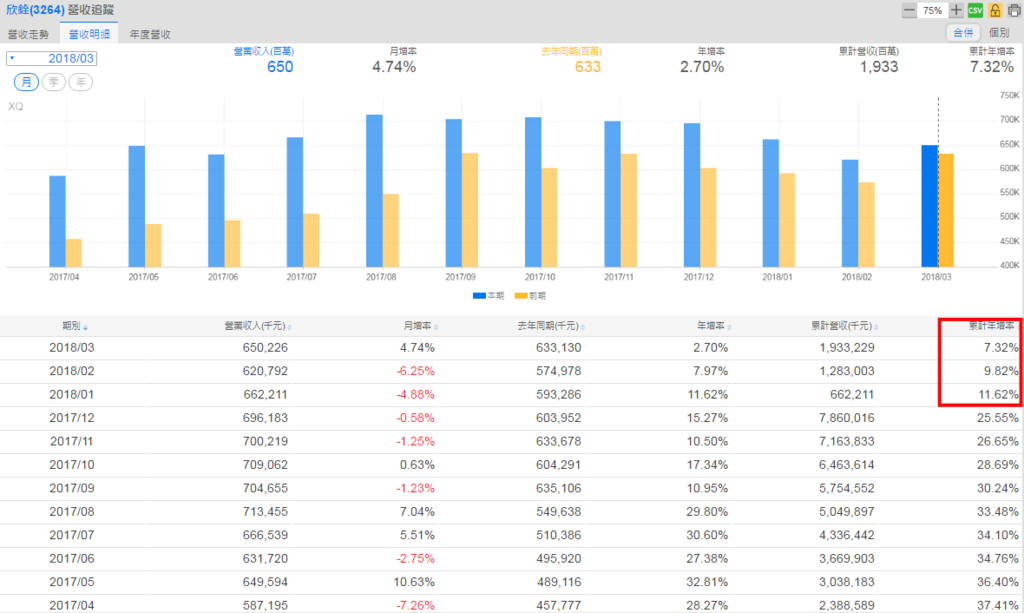Click the 650,226 revenue cell

[265, 348]
